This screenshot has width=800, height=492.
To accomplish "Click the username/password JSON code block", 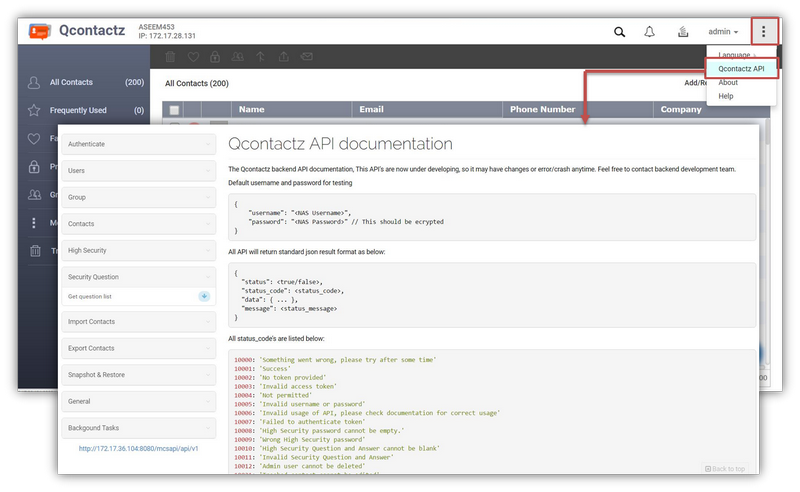I will click(492, 217).
